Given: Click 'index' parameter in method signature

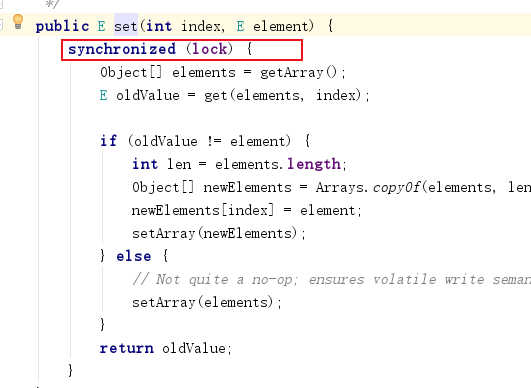Looking at the screenshot, I should 201,26.
